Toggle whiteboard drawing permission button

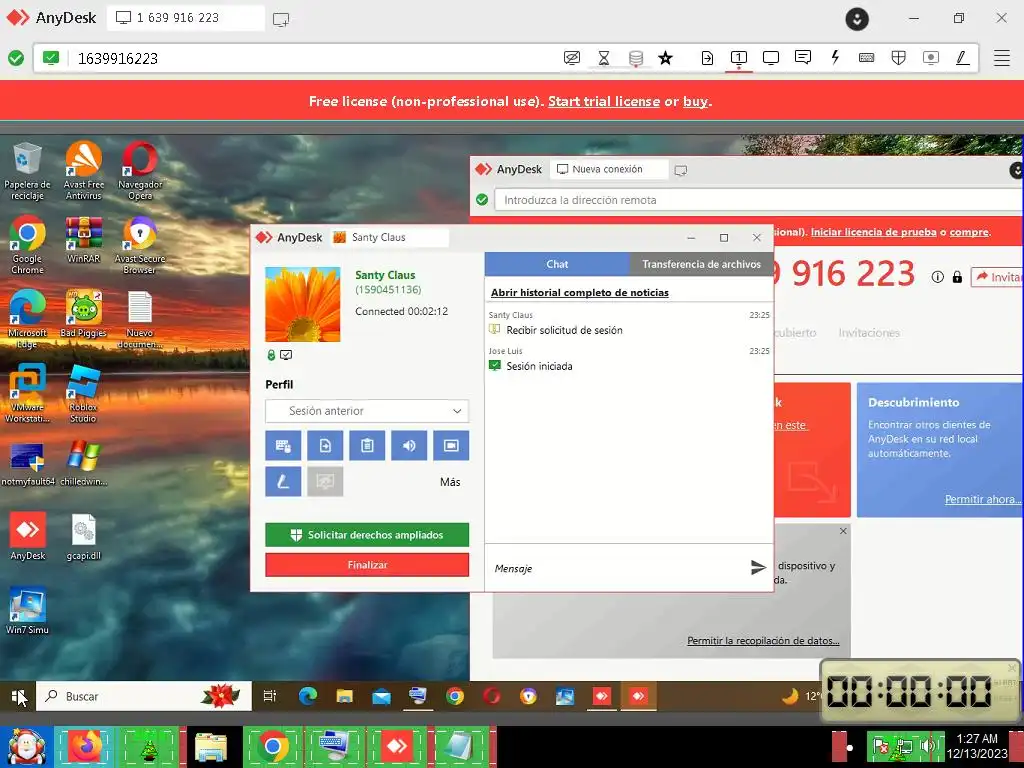point(283,481)
